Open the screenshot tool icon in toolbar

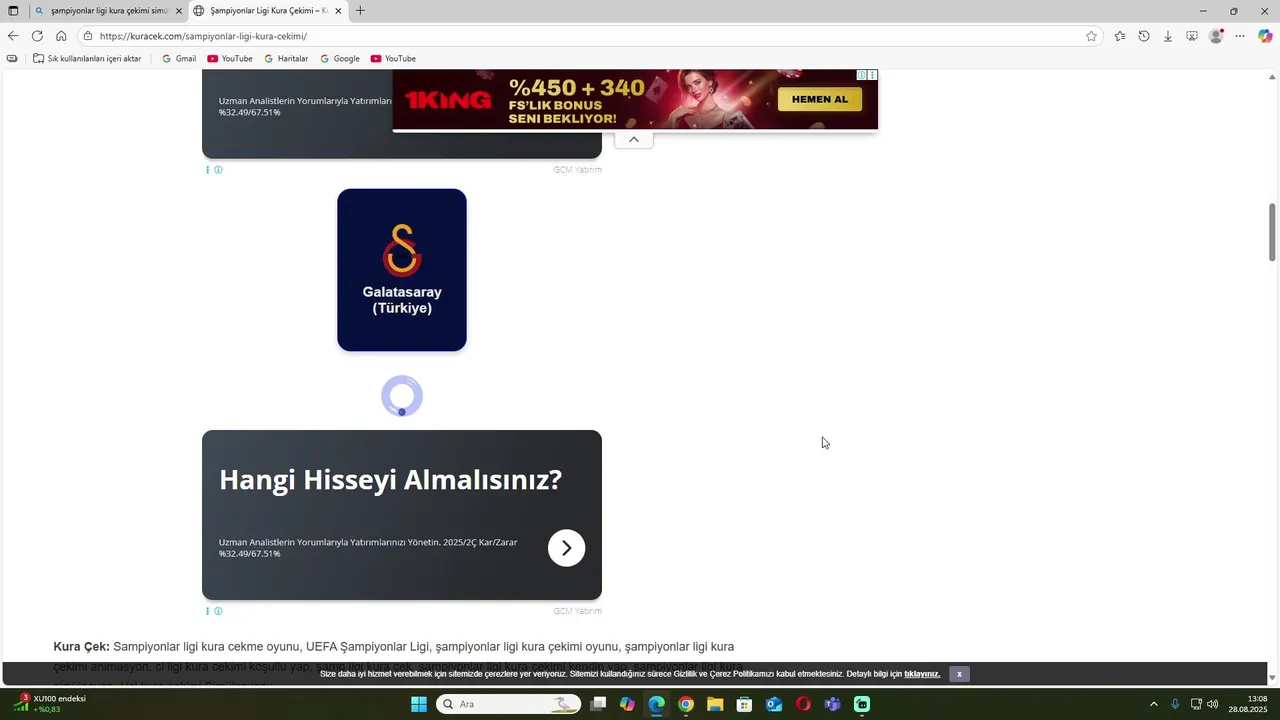point(1192,36)
